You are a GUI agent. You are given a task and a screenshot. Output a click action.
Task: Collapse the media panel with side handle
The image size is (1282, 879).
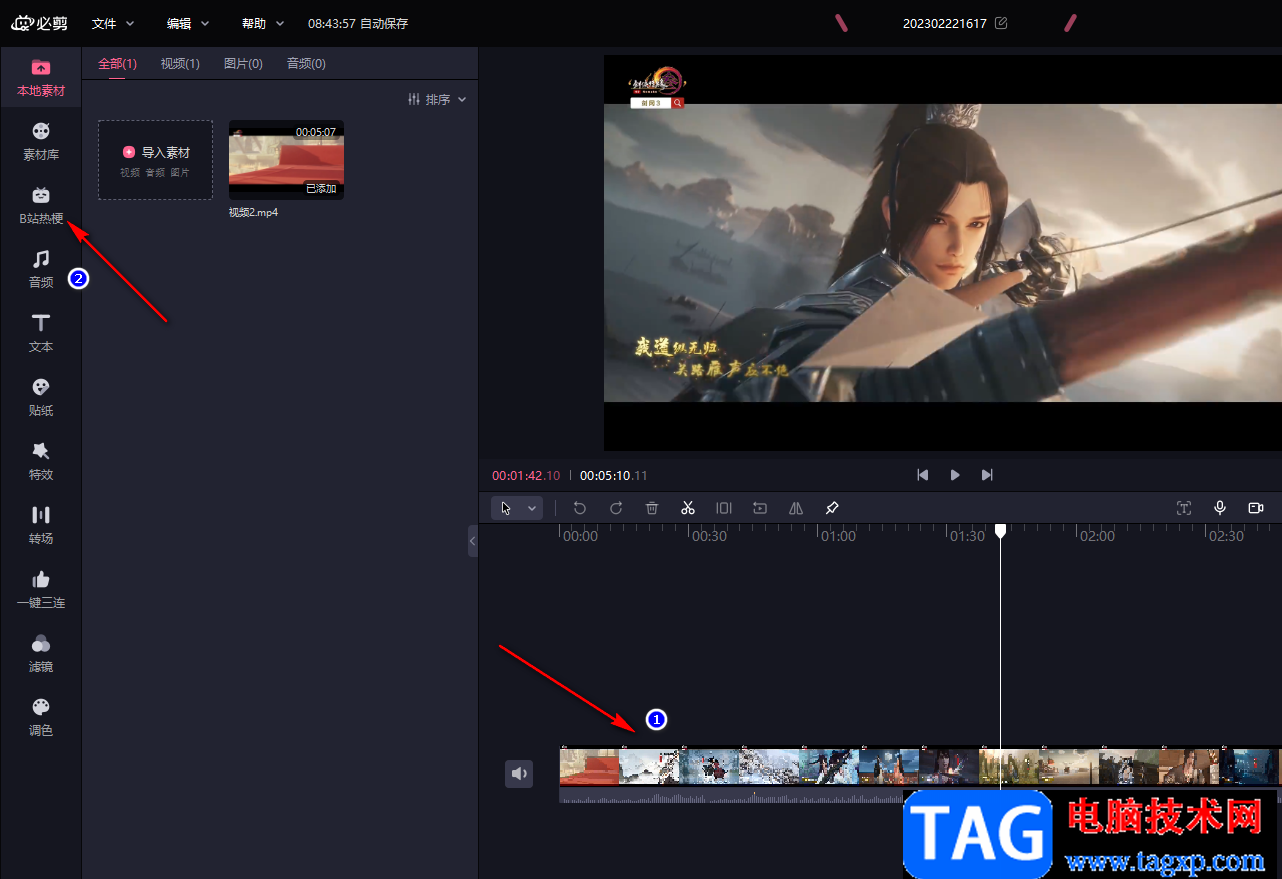click(x=473, y=540)
